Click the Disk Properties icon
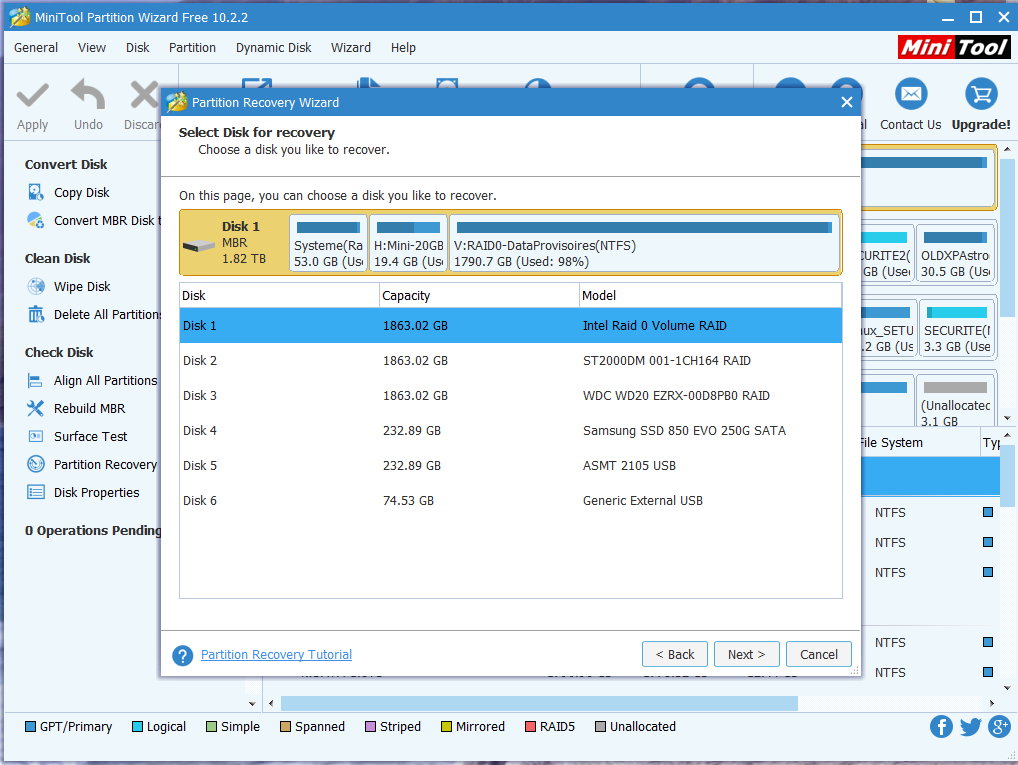The height and width of the screenshot is (765, 1018). click(x=36, y=492)
